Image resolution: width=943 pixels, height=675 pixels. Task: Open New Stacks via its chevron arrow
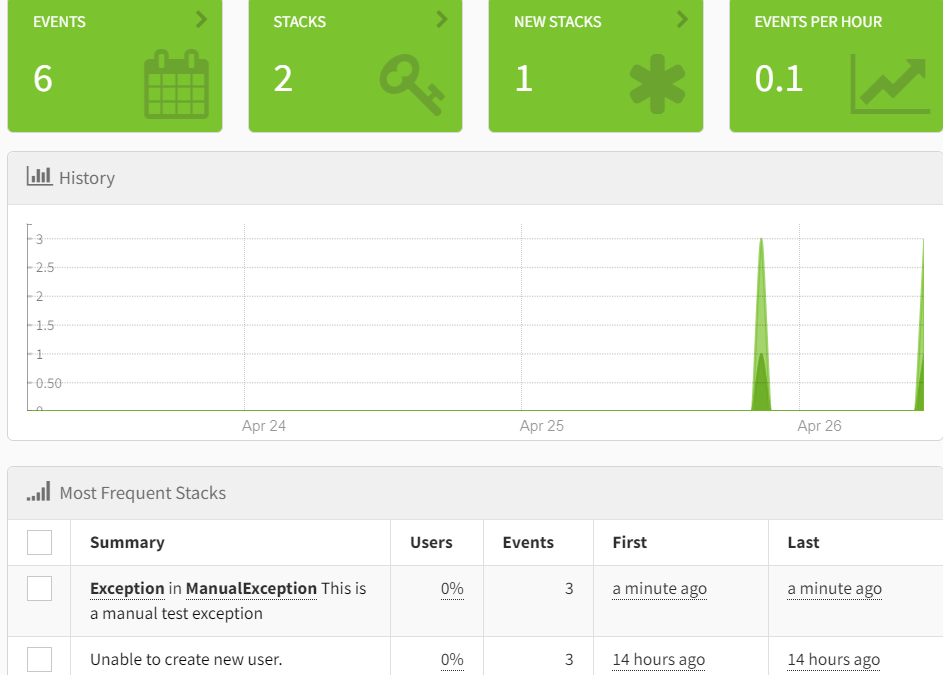[x=683, y=19]
